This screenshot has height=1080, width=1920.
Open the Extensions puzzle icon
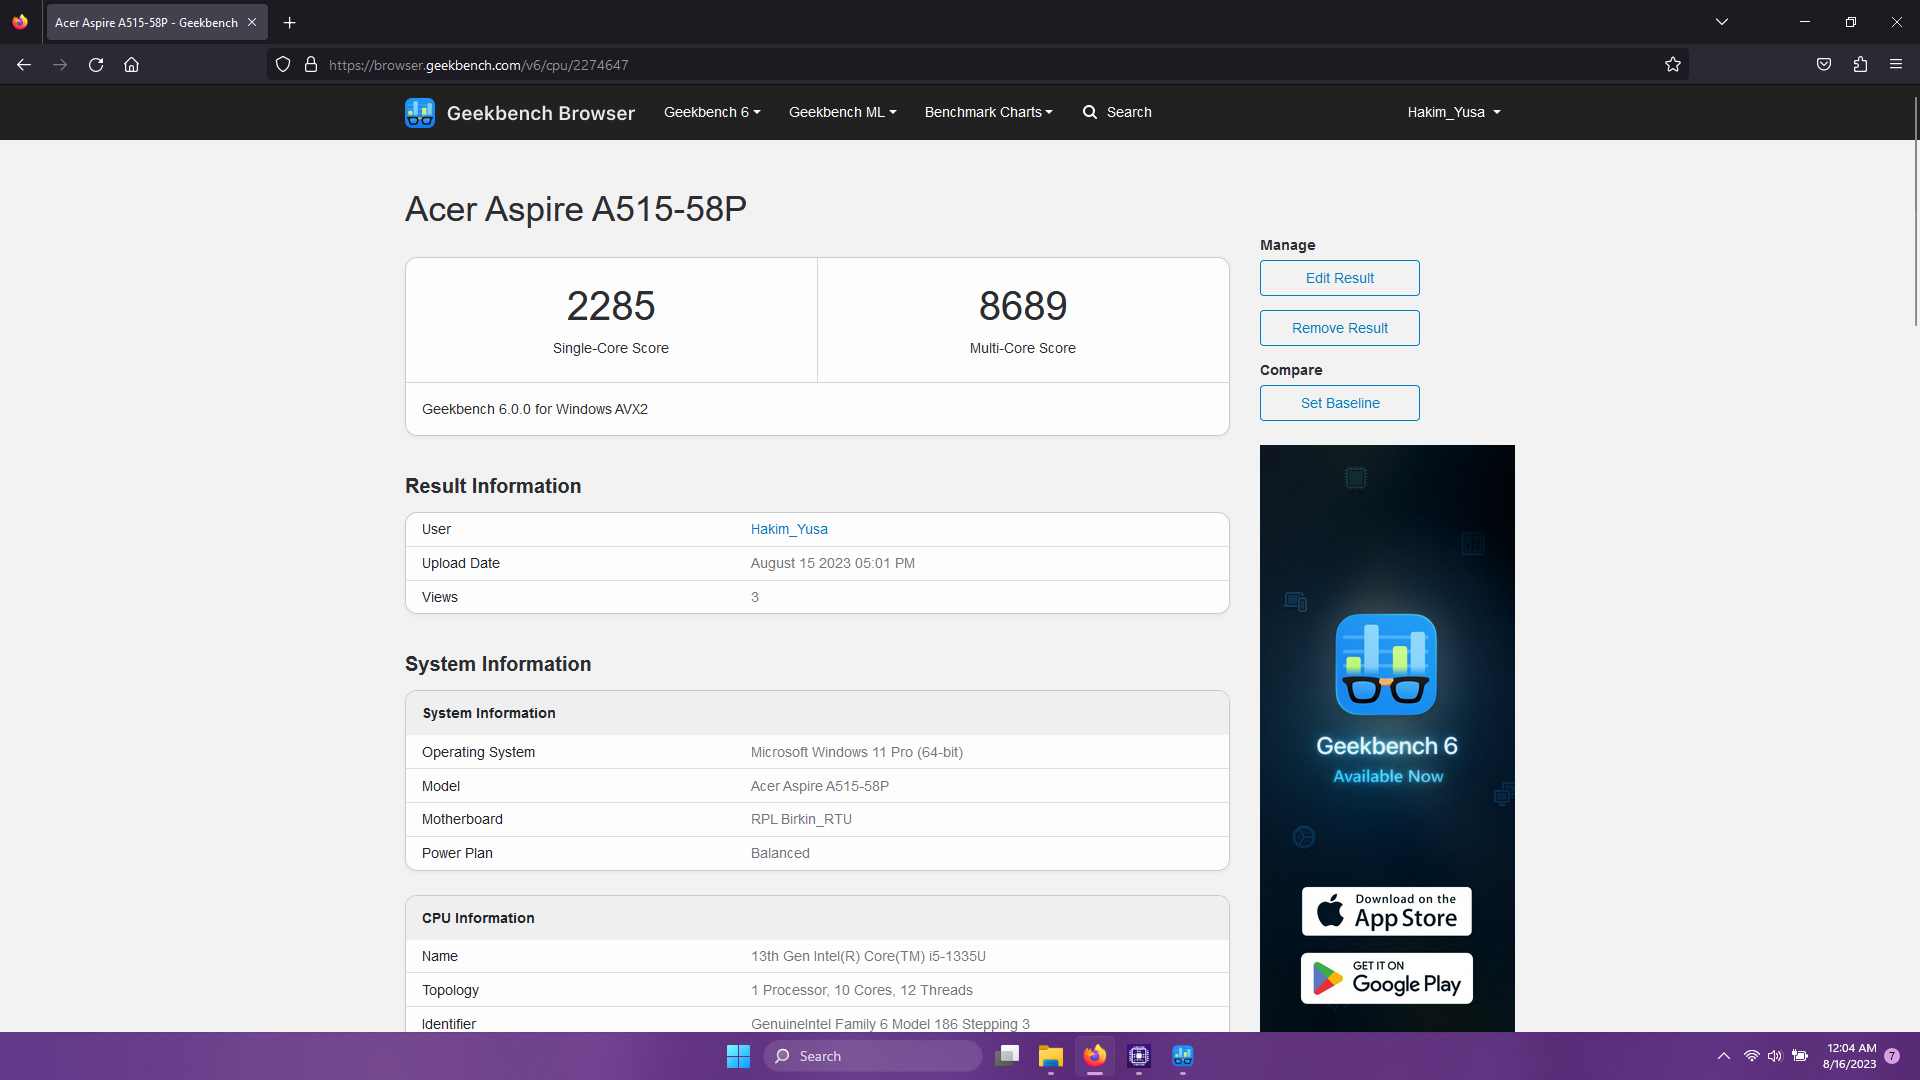click(x=1860, y=65)
